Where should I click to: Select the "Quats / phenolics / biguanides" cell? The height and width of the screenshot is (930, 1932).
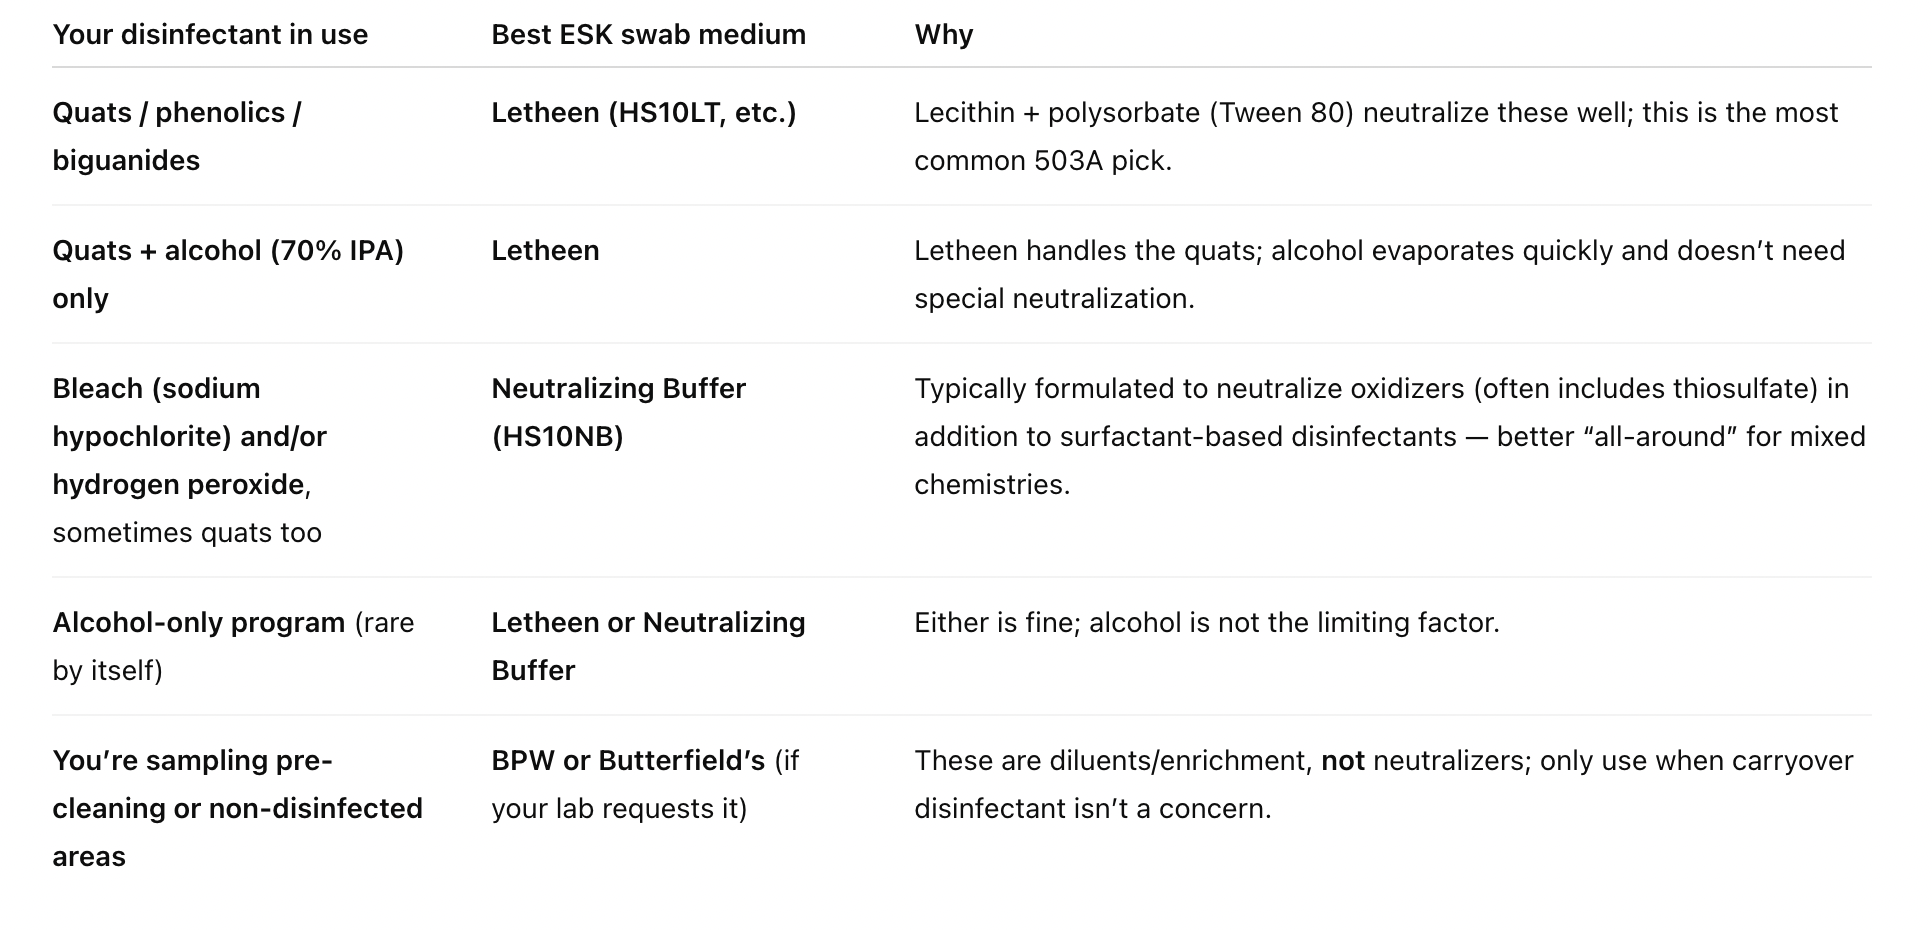[177, 136]
